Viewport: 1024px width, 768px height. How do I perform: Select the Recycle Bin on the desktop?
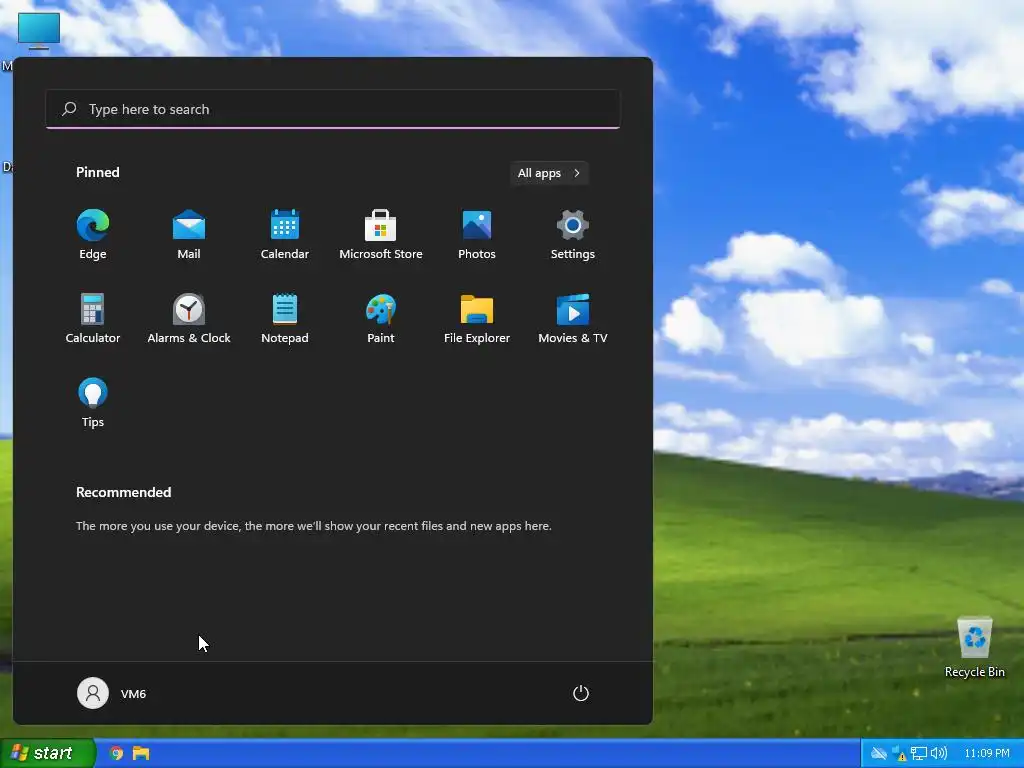click(974, 647)
